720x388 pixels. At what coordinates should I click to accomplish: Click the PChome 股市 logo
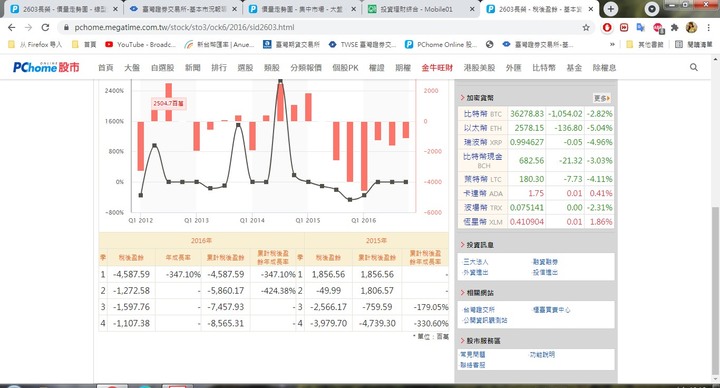tap(46, 67)
